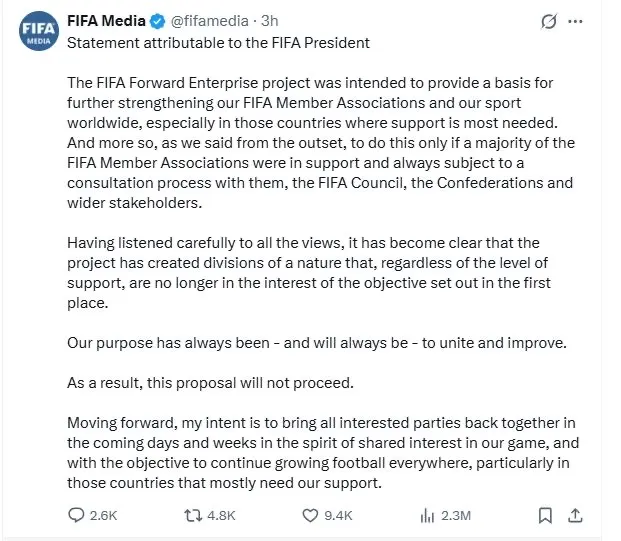Click the reply comment bubble icon
Screen dimensions: 621x541
click(x=76, y=515)
